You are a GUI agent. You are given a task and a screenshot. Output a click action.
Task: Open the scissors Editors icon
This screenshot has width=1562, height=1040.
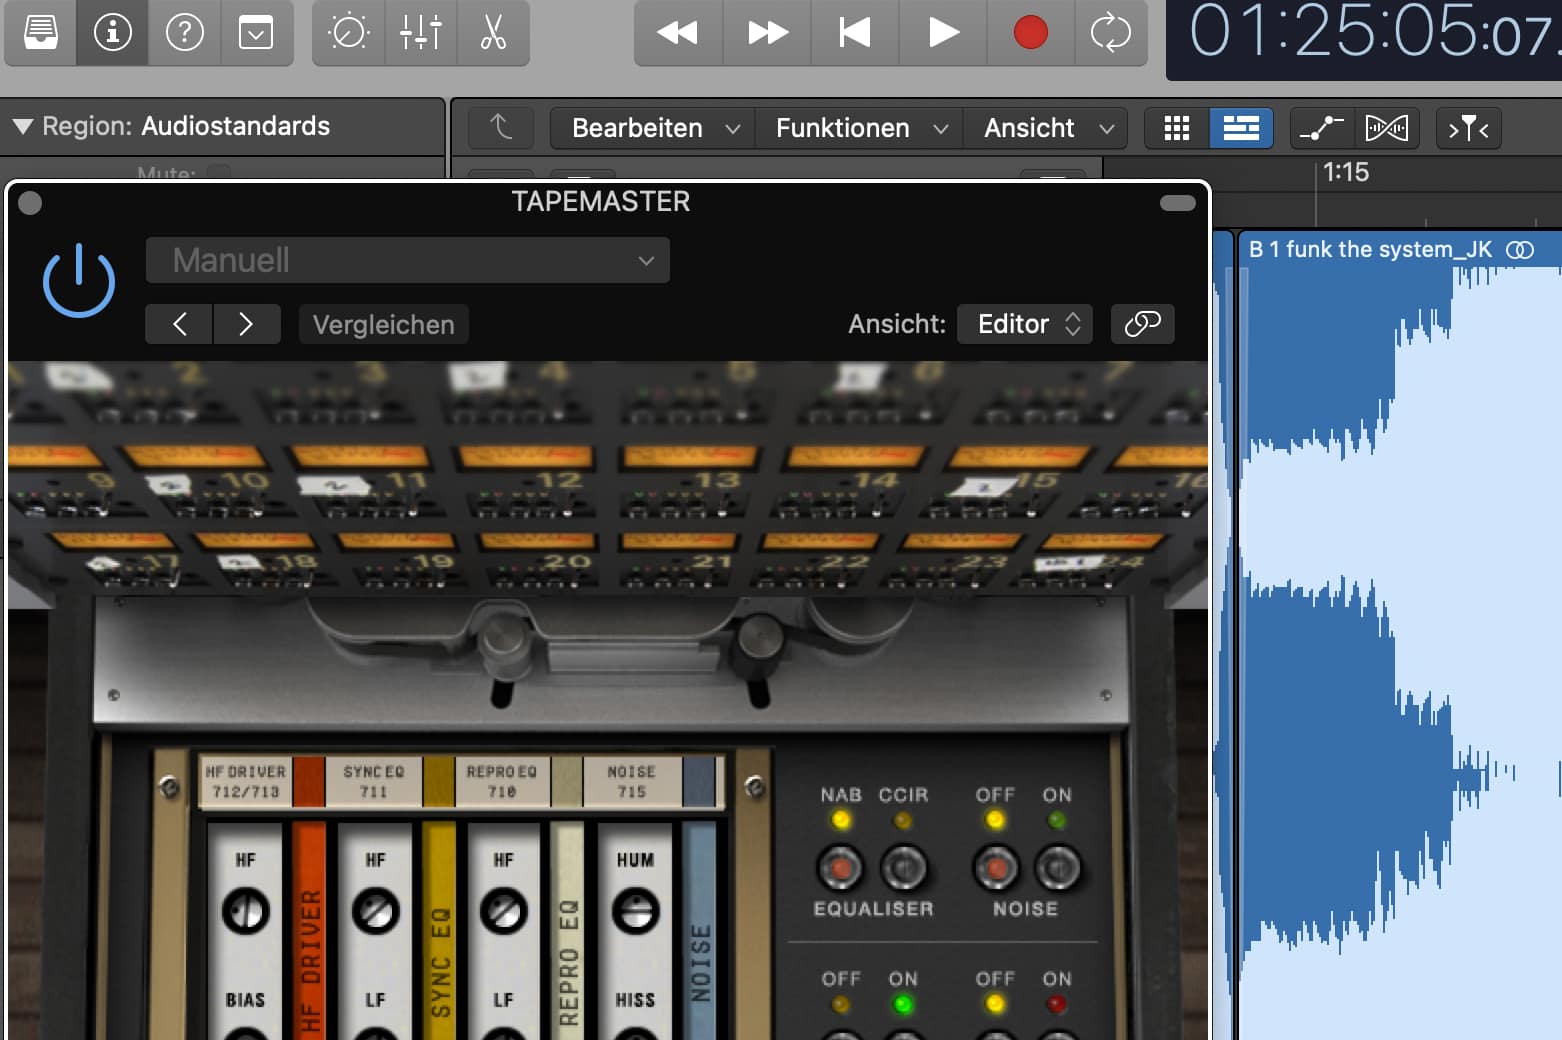493,33
